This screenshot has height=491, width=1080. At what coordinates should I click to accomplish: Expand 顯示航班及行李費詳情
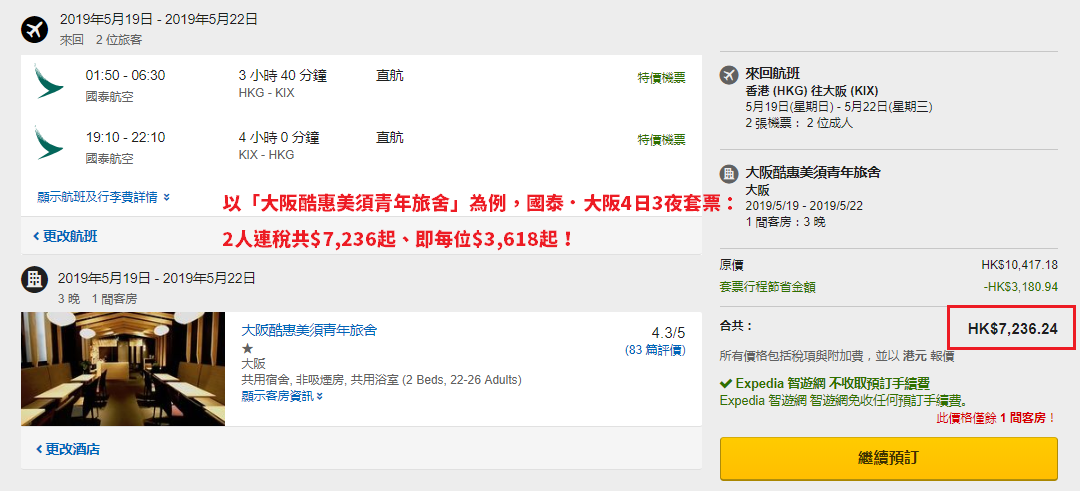click(x=103, y=198)
